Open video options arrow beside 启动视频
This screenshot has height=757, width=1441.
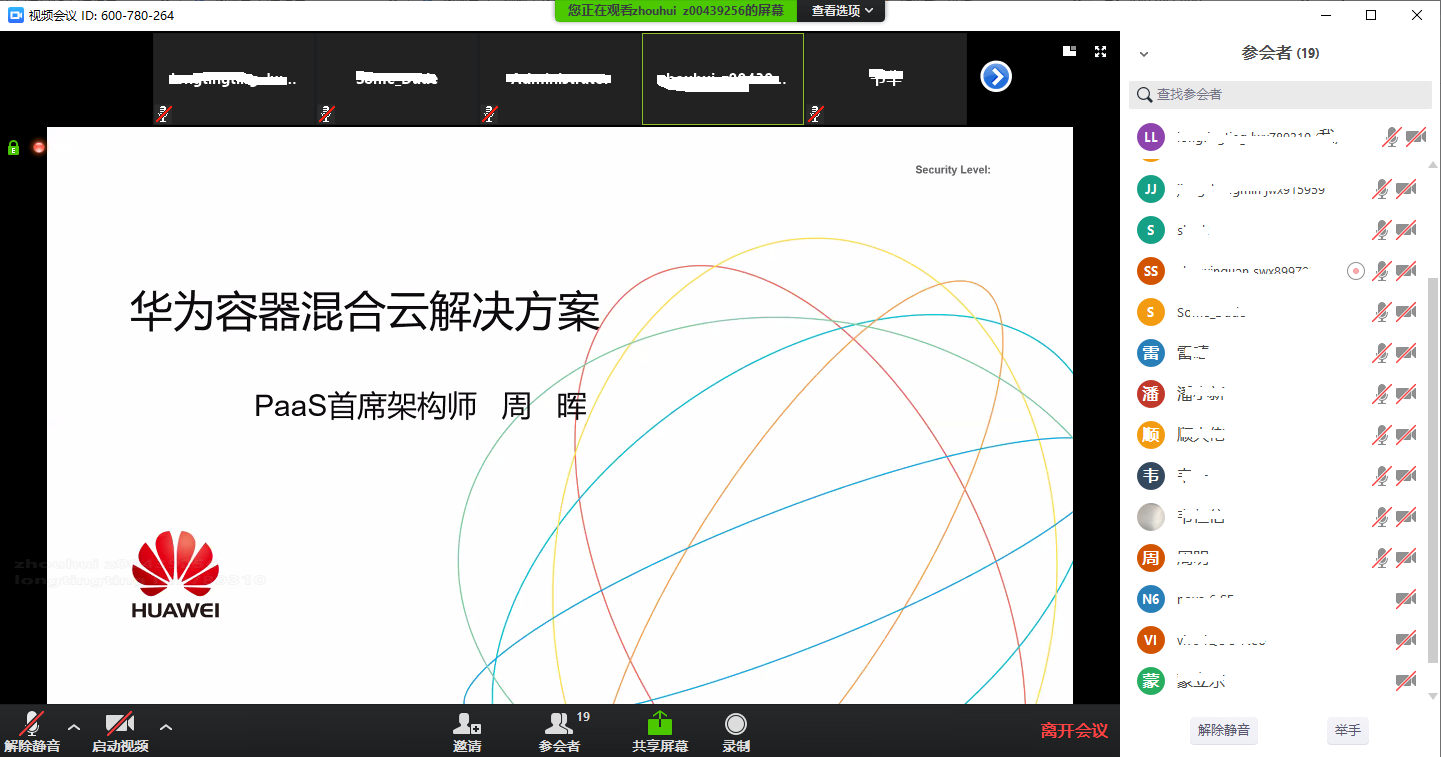(166, 727)
